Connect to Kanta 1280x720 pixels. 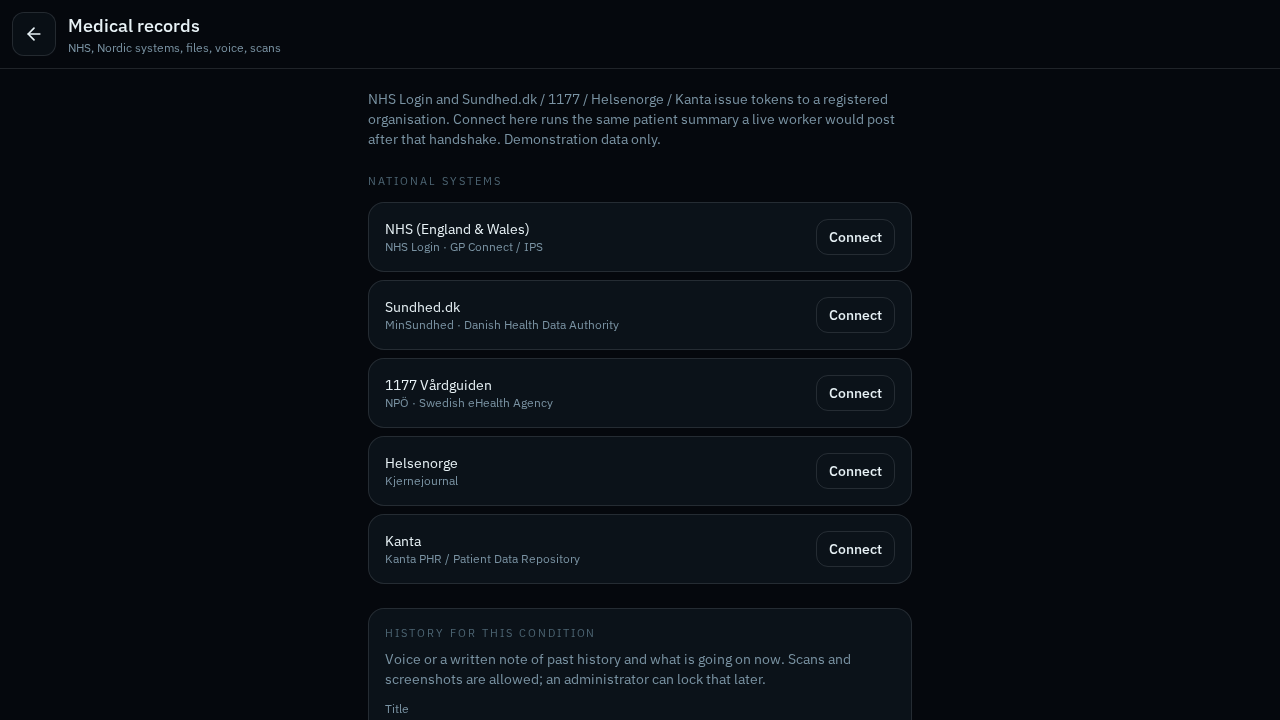pos(855,549)
